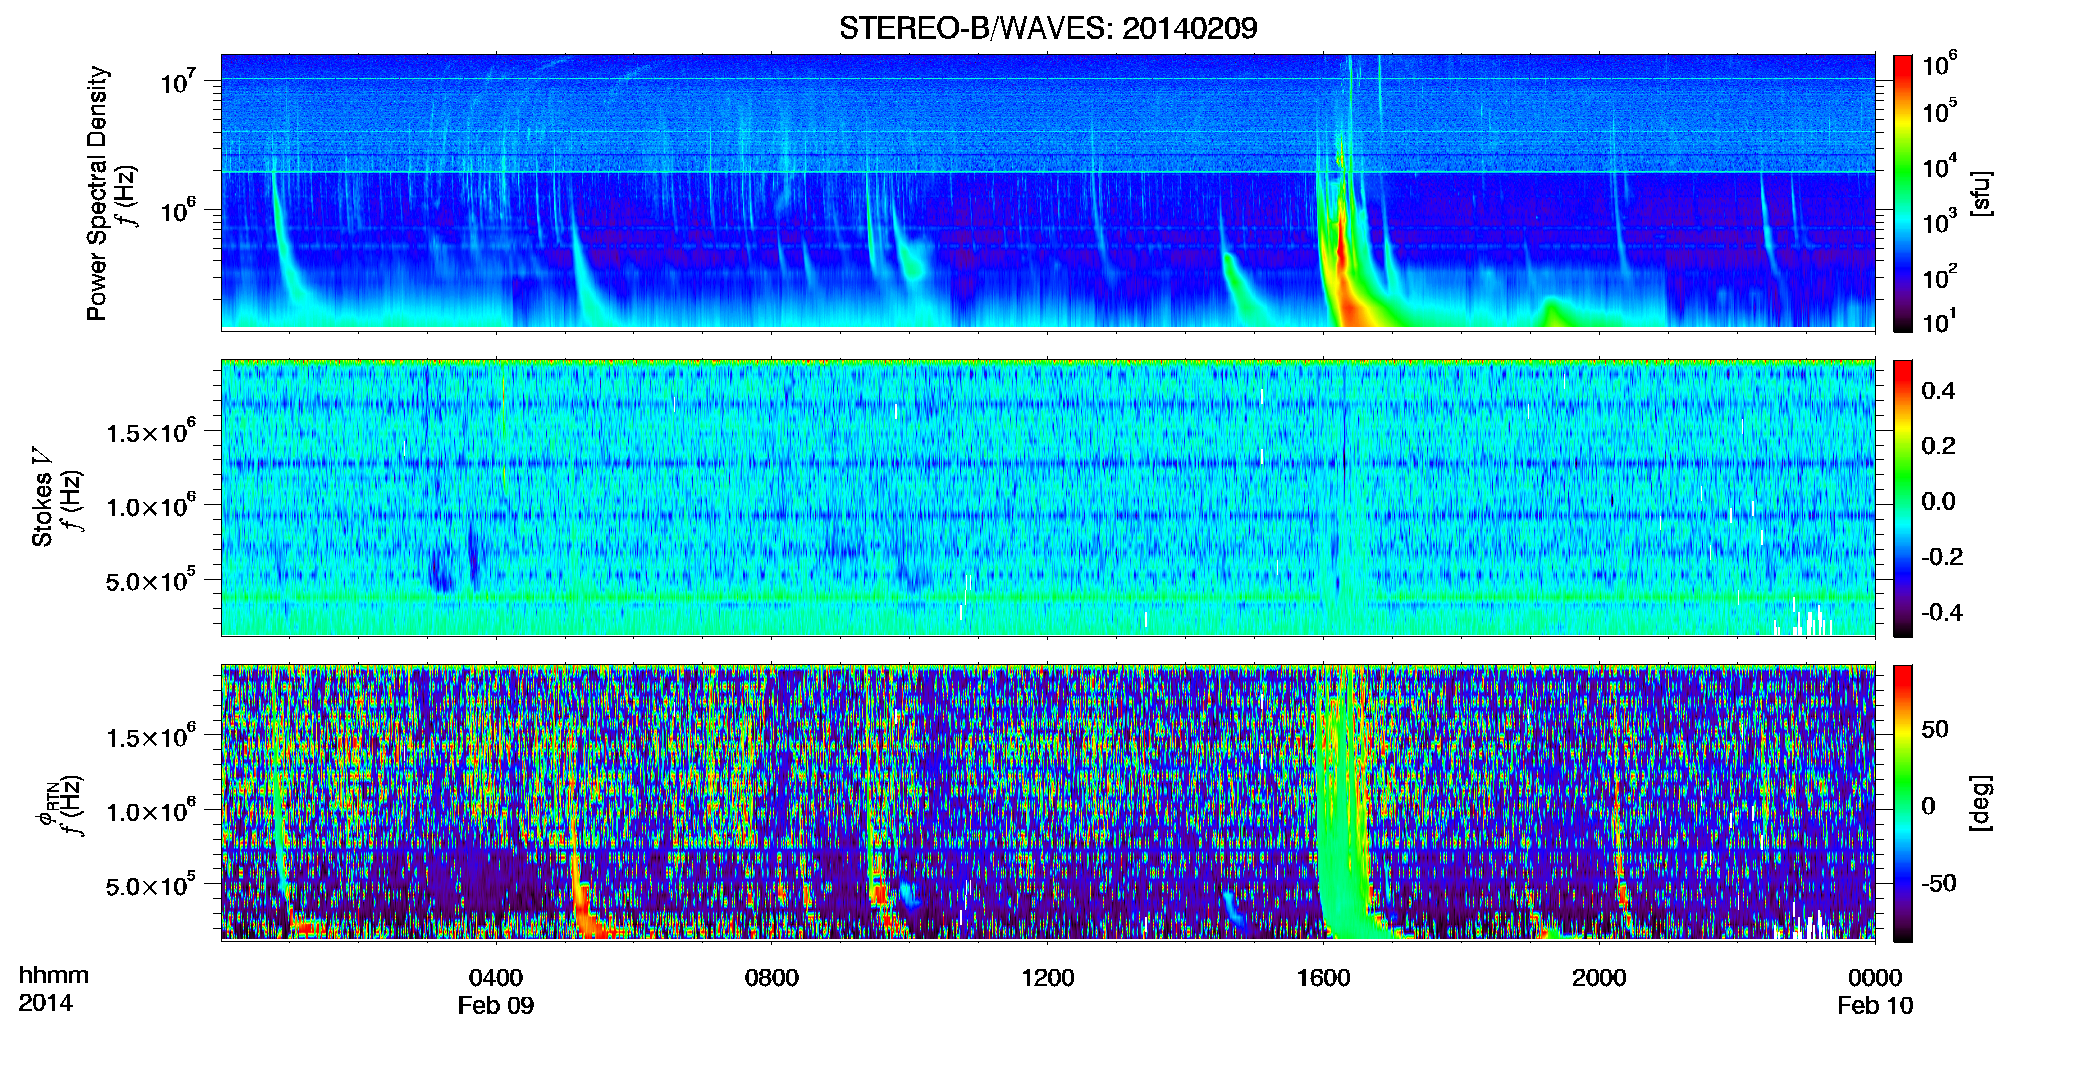The height and width of the screenshot is (1080, 2096).
Task: Click the 1.0×10^6 tick in phi panel
Action: pyautogui.click(x=150, y=811)
